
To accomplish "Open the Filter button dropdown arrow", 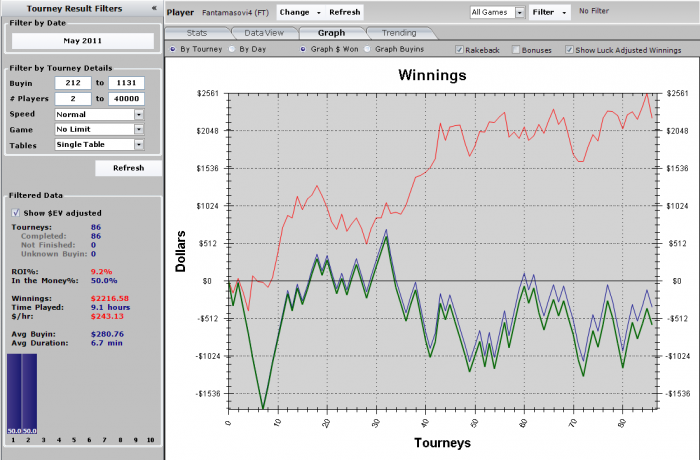I will point(564,13).
